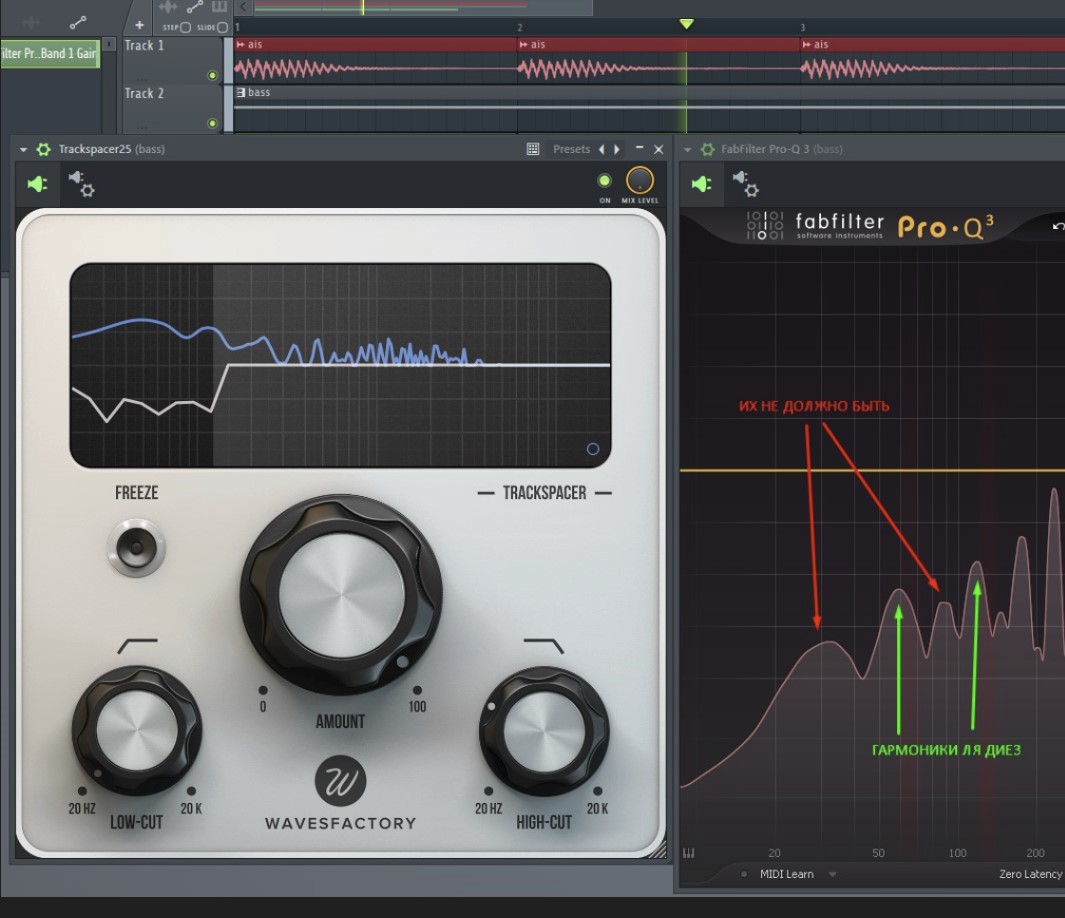Show the piano keyboard display in Pro-Q 3
This screenshot has height=918, width=1065.
pyautogui.click(x=690, y=853)
